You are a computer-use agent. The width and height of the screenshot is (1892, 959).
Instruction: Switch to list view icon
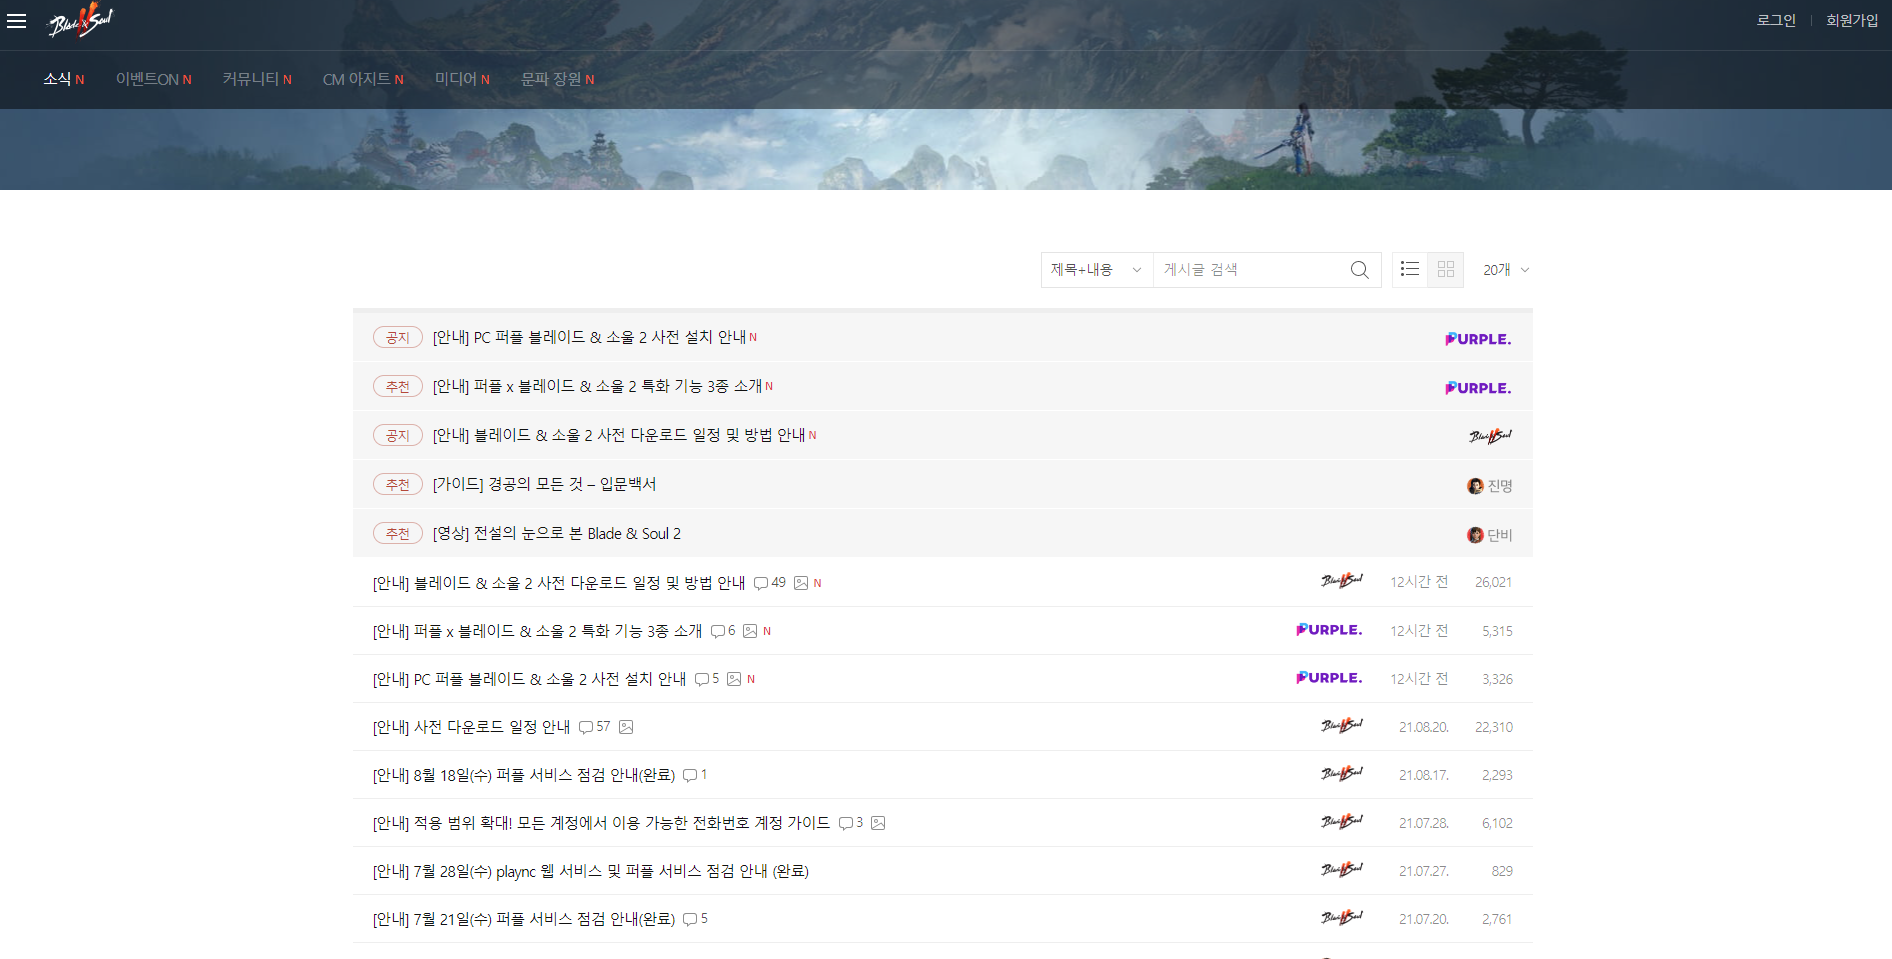coord(1410,269)
